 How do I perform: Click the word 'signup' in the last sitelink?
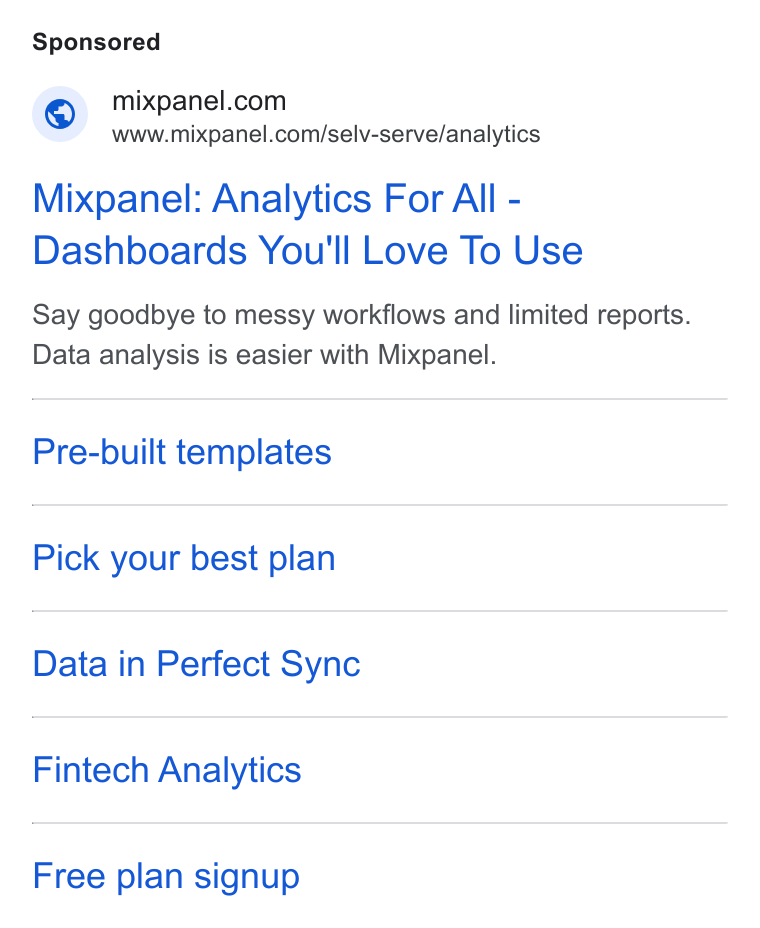coord(247,877)
